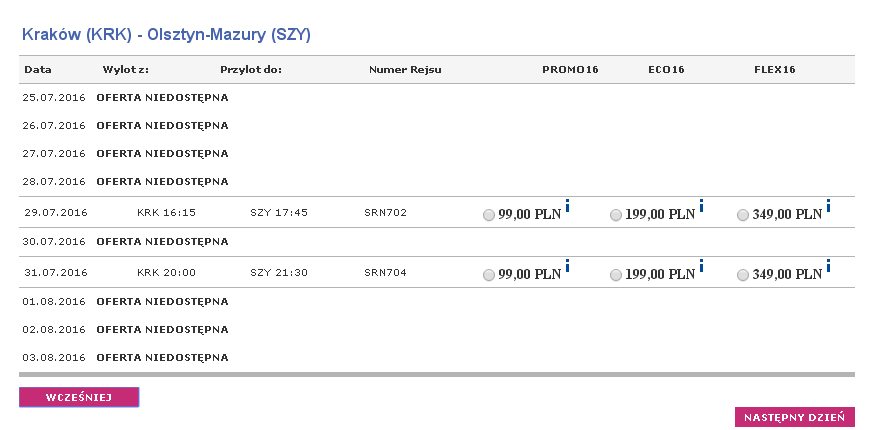
Task: Choose 199,00 PLN fare for flight SRN704
Action: tap(616, 275)
